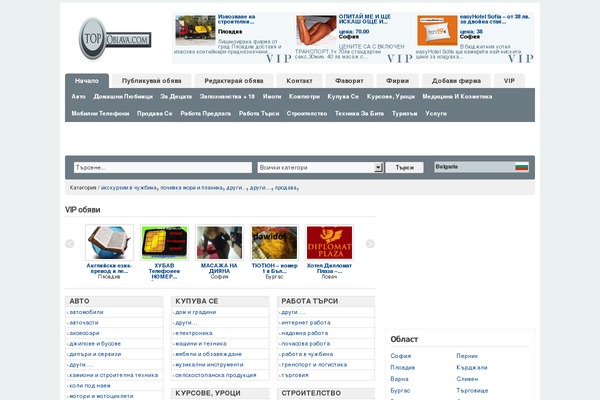
Task: Click the Търсене search input field
Action: (163, 167)
